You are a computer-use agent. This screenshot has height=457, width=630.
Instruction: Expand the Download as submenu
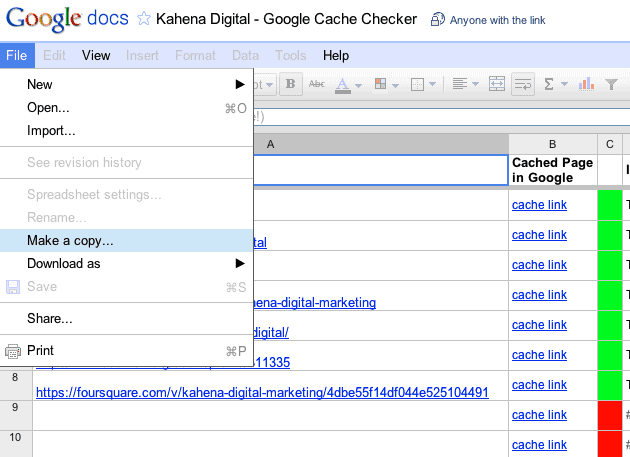[127, 264]
